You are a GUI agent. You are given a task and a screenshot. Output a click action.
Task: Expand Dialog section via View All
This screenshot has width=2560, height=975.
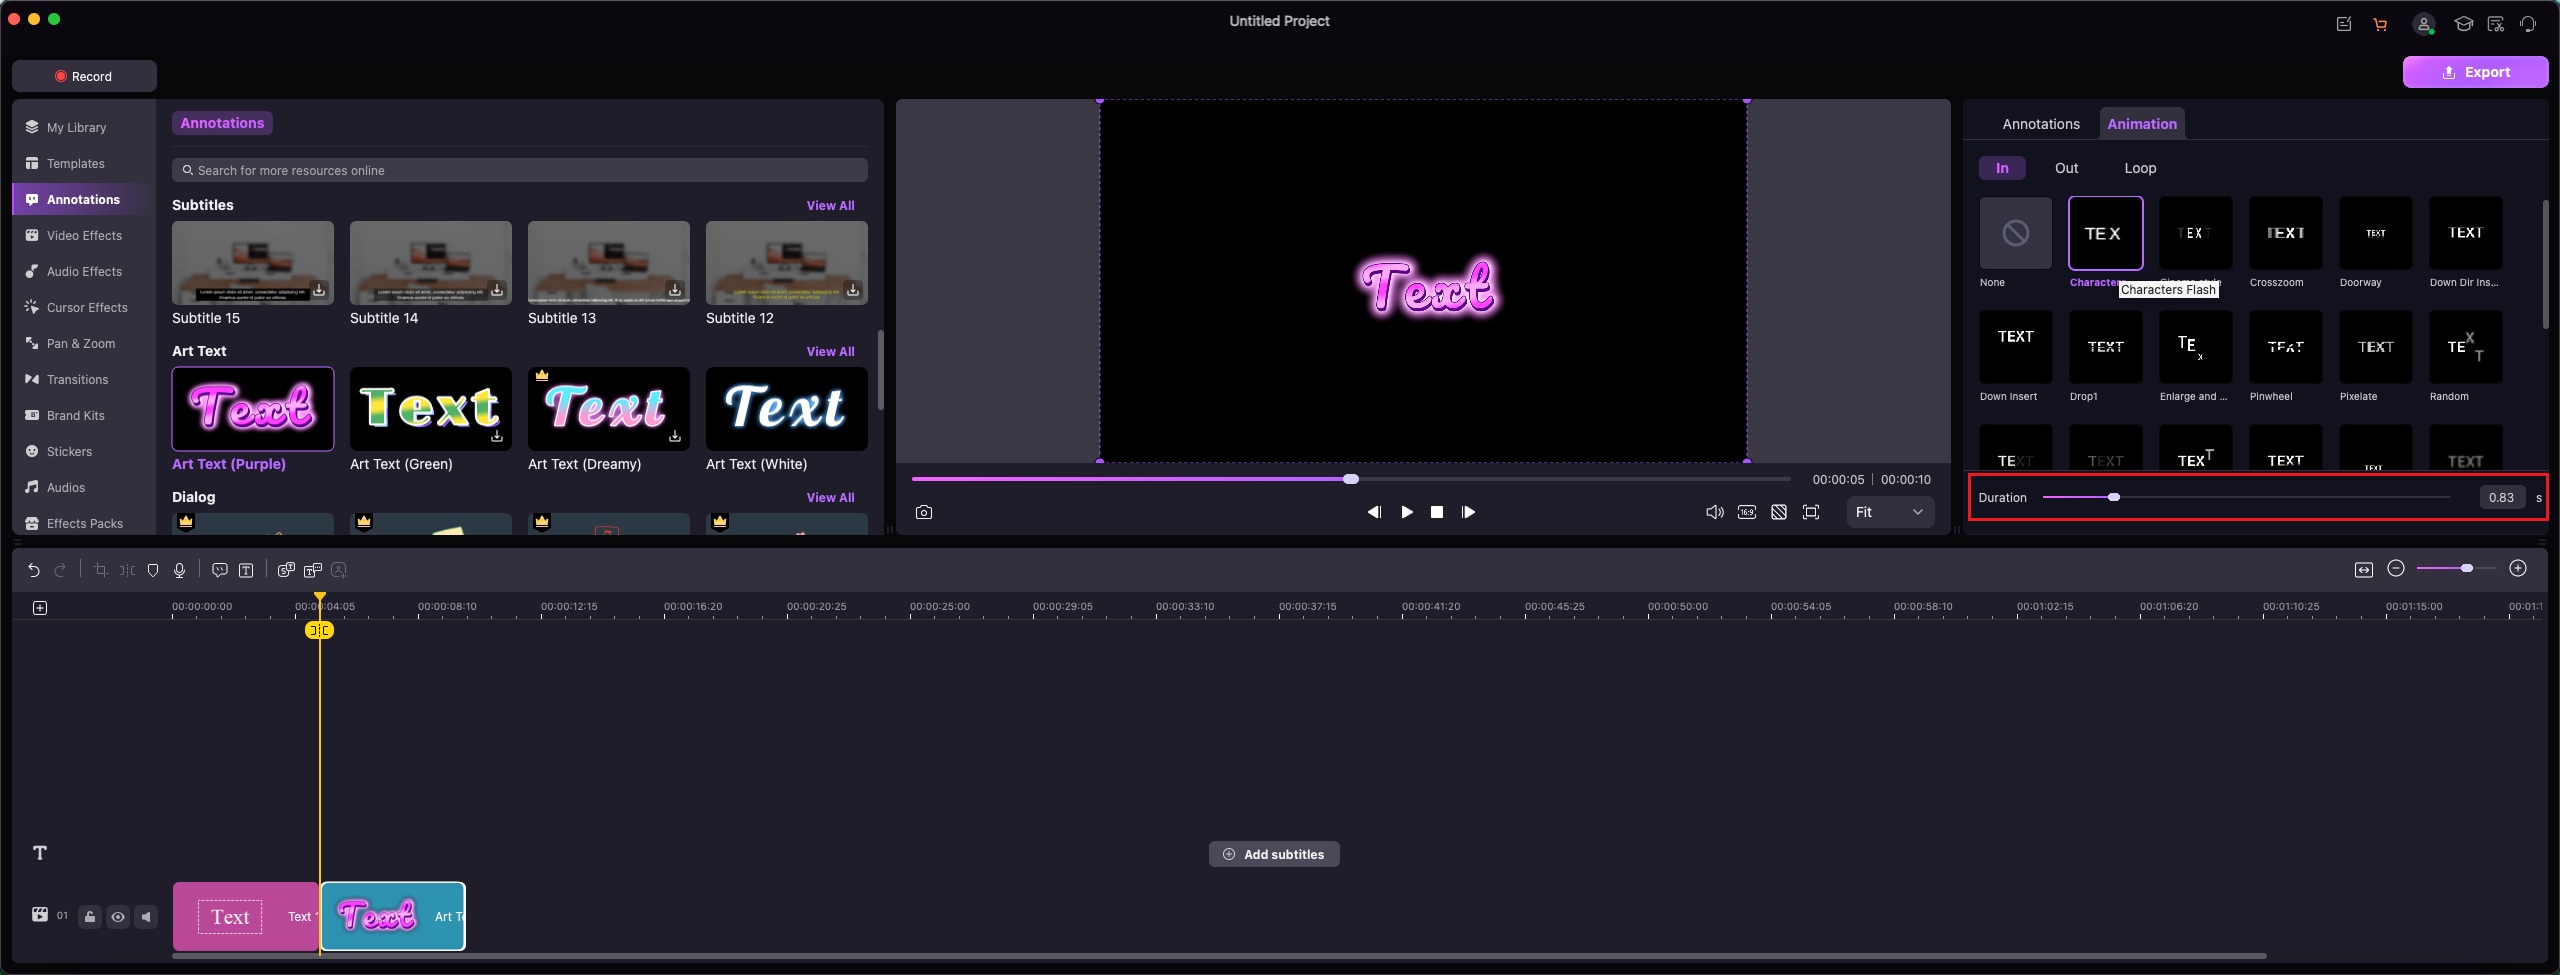[x=830, y=496]
